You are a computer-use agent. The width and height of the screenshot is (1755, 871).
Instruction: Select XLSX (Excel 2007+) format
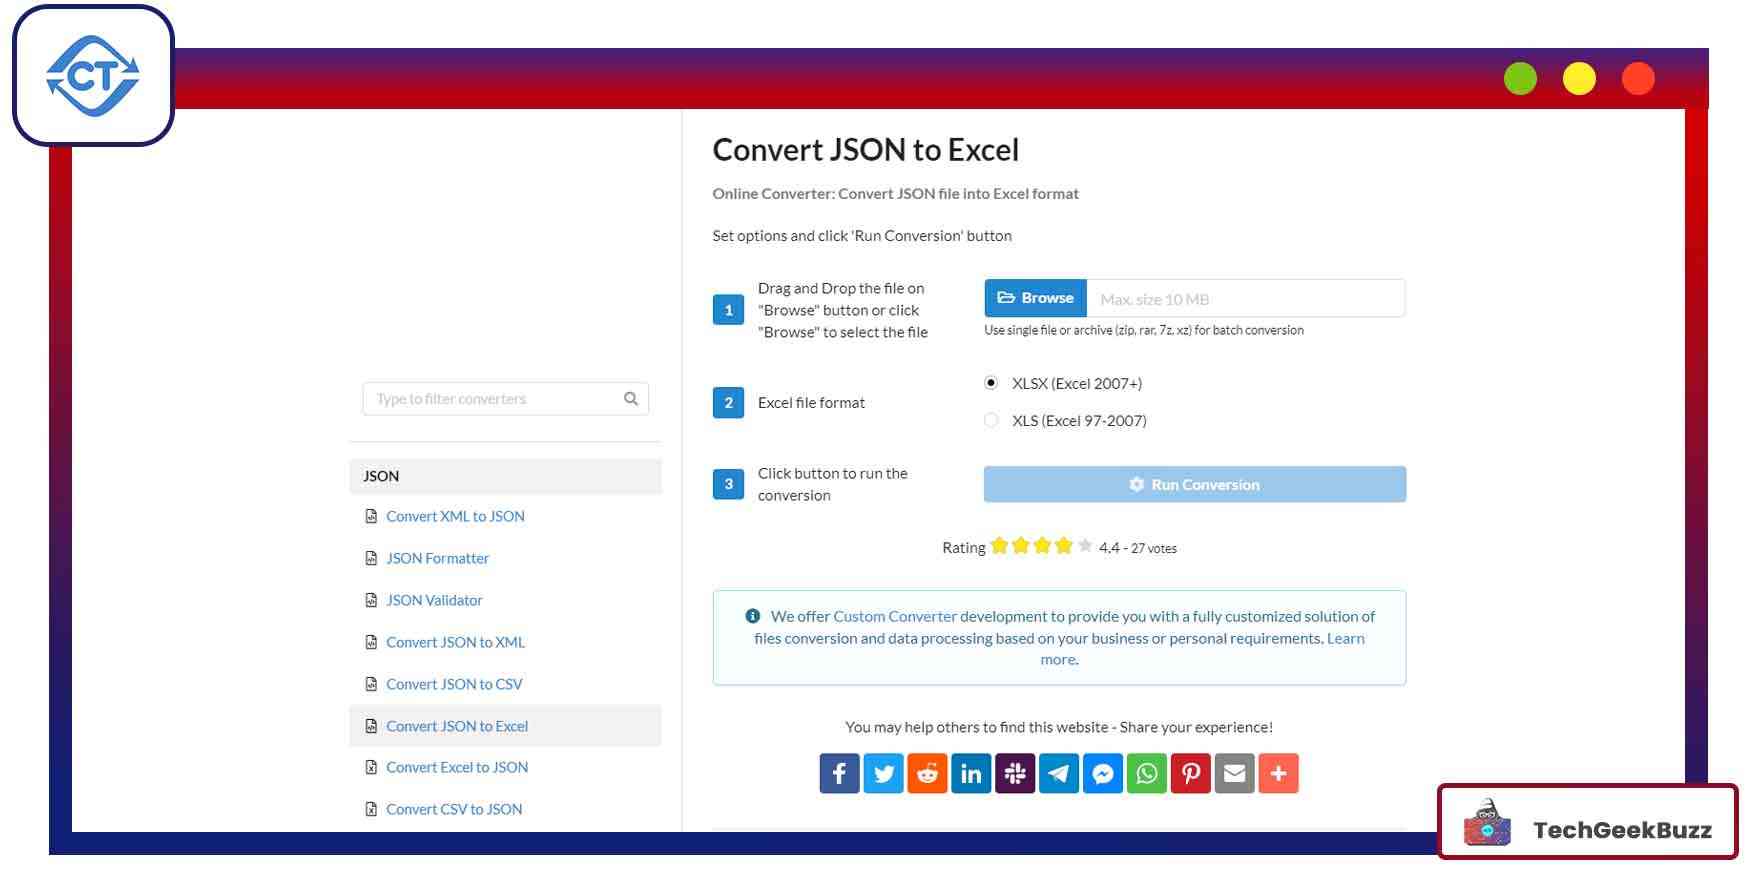click(x=991, y=383)
